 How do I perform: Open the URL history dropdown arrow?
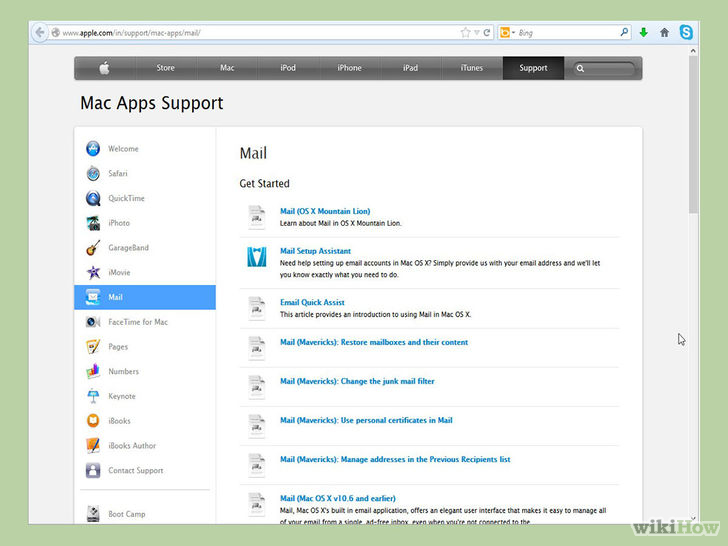[x=476, y=32]
